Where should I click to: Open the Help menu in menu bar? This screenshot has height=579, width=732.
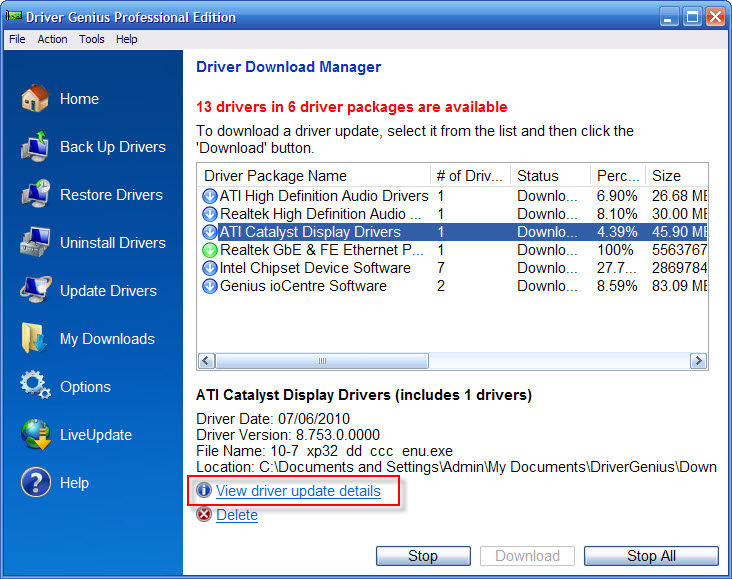coord(127,39)
